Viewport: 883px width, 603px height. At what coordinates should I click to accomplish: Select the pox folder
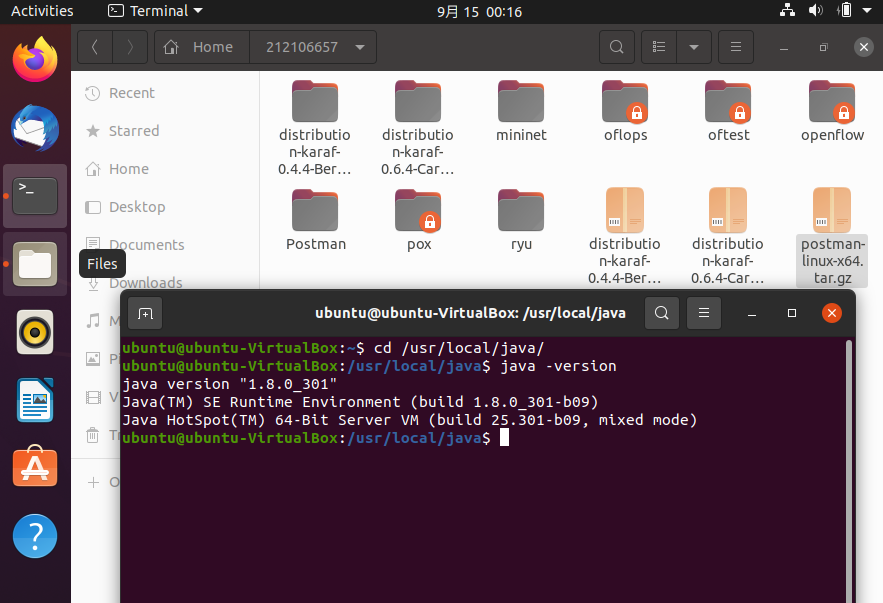[418, 220]
